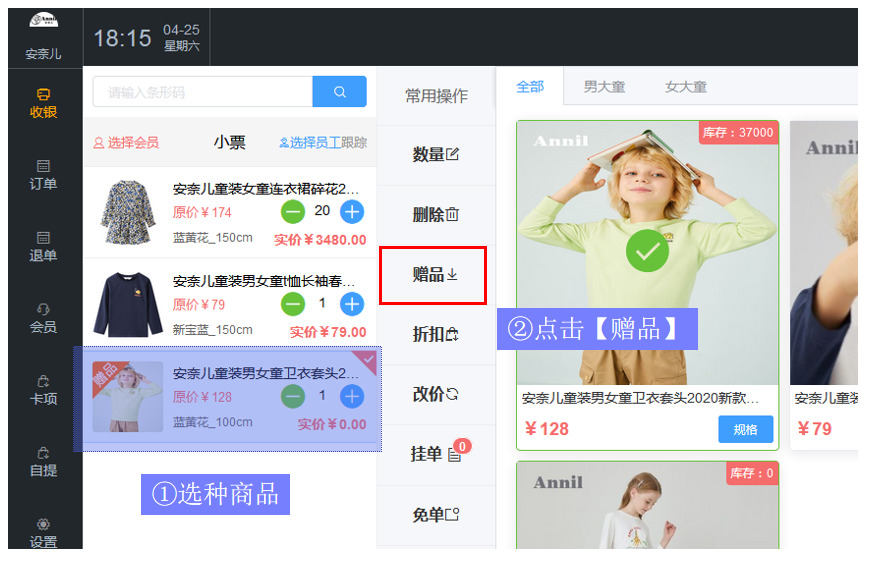Click 赠品 gift operation button

pos(434,275)
